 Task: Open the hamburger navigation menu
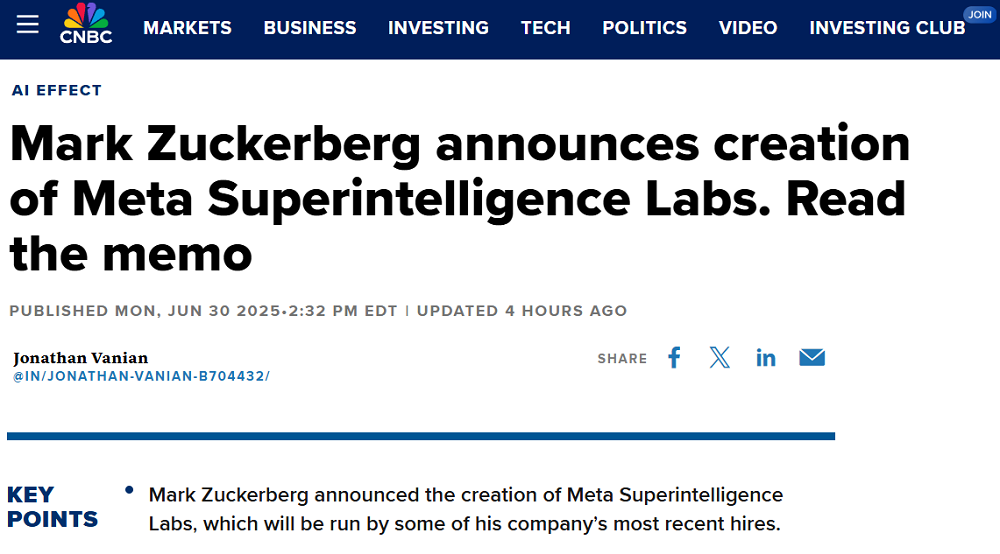(x=28, y=24)
